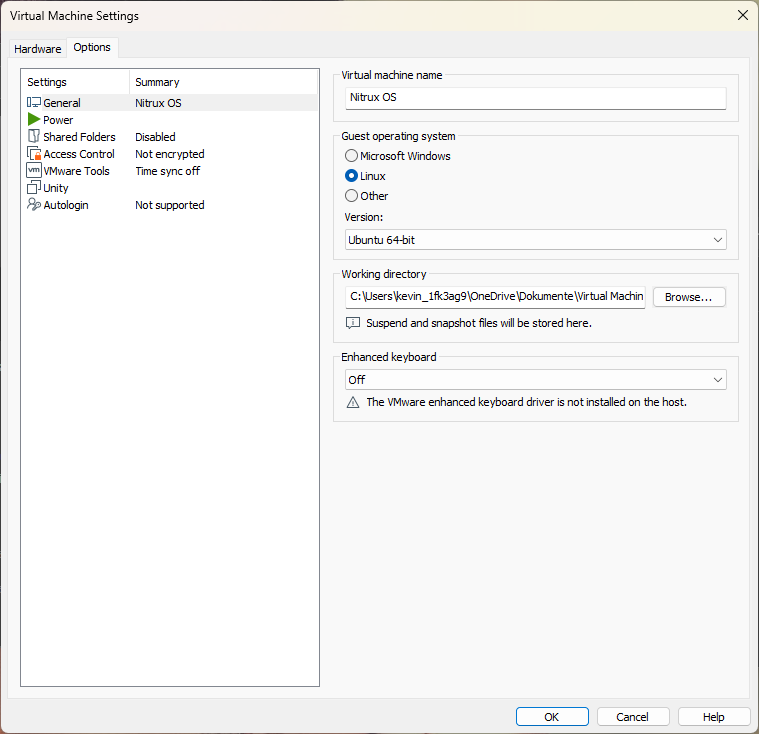Screen dimensions: 759x734
Task: Select the VMware Tools row label
Action: [x=76, y=171]
